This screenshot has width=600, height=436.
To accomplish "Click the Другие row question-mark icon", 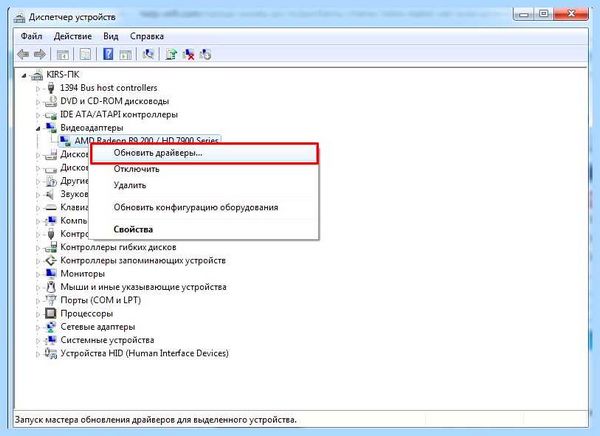I will click(51, 181).
